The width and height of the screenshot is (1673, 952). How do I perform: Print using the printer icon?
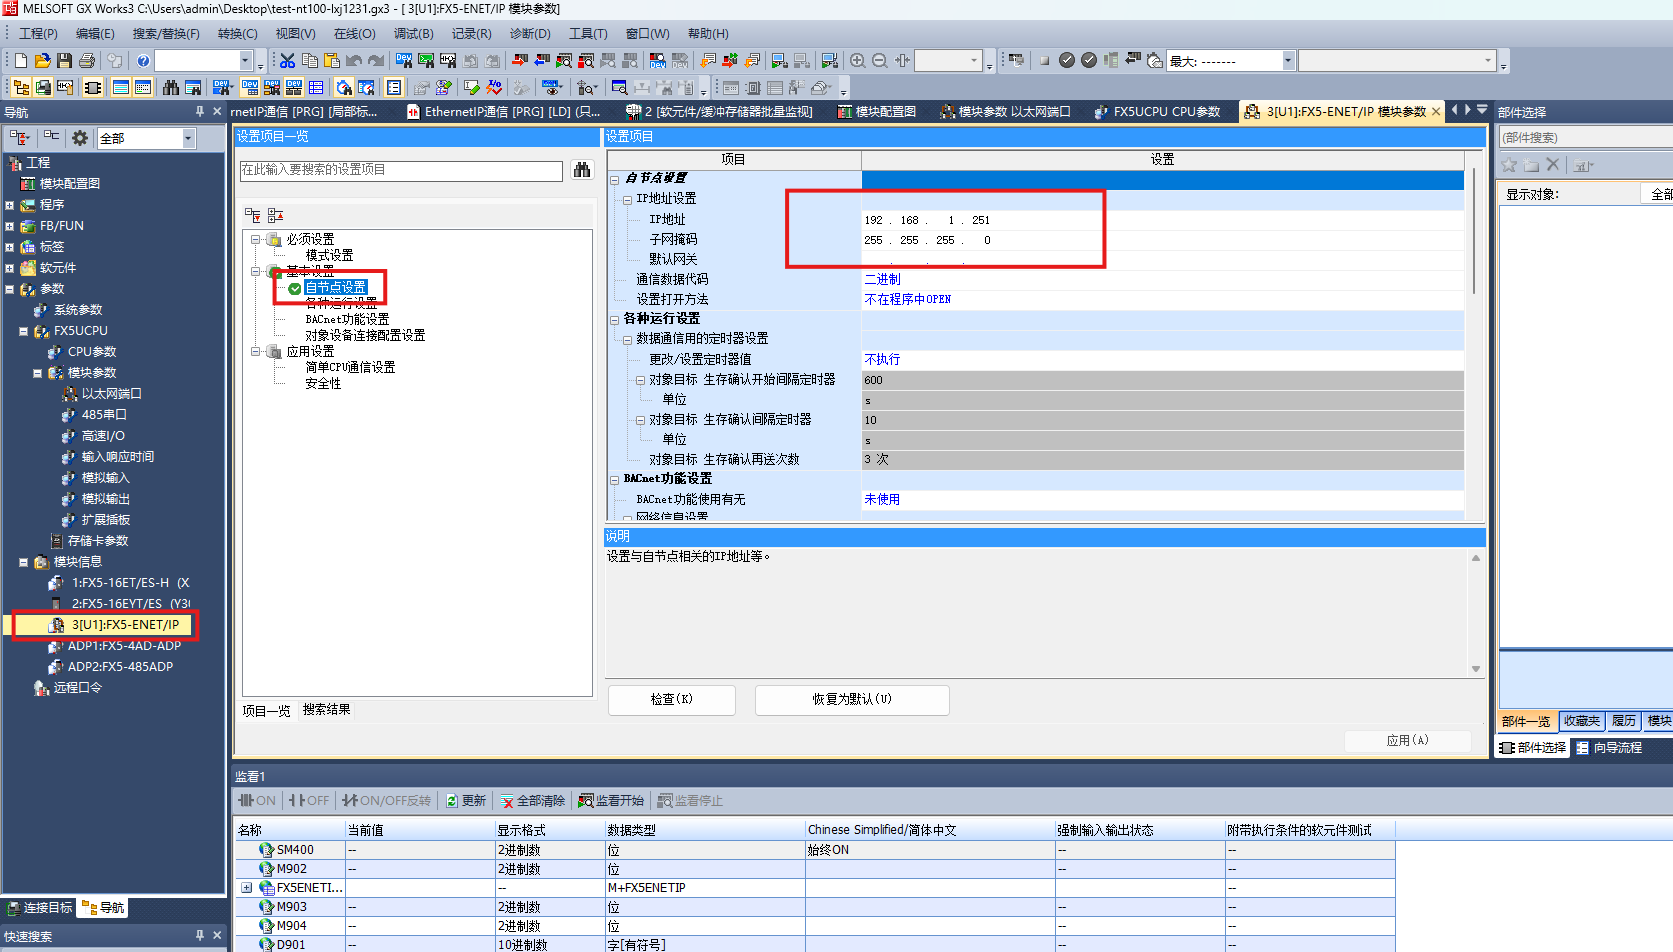87,61
